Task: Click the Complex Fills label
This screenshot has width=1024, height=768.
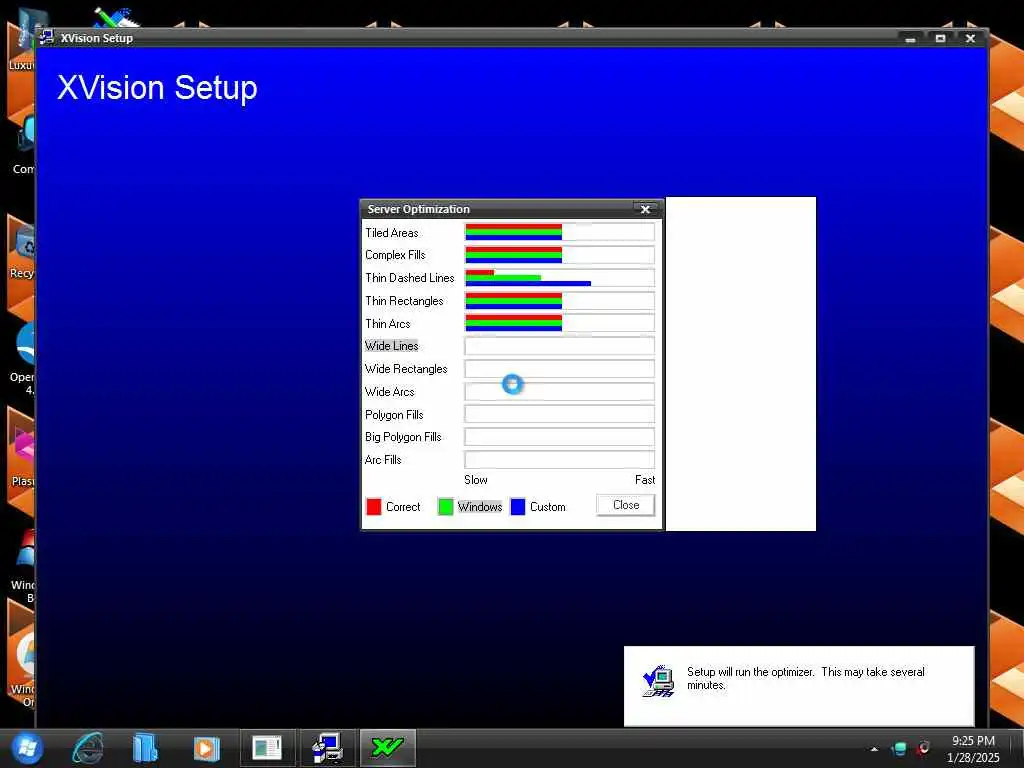Action: click(395, 255)
